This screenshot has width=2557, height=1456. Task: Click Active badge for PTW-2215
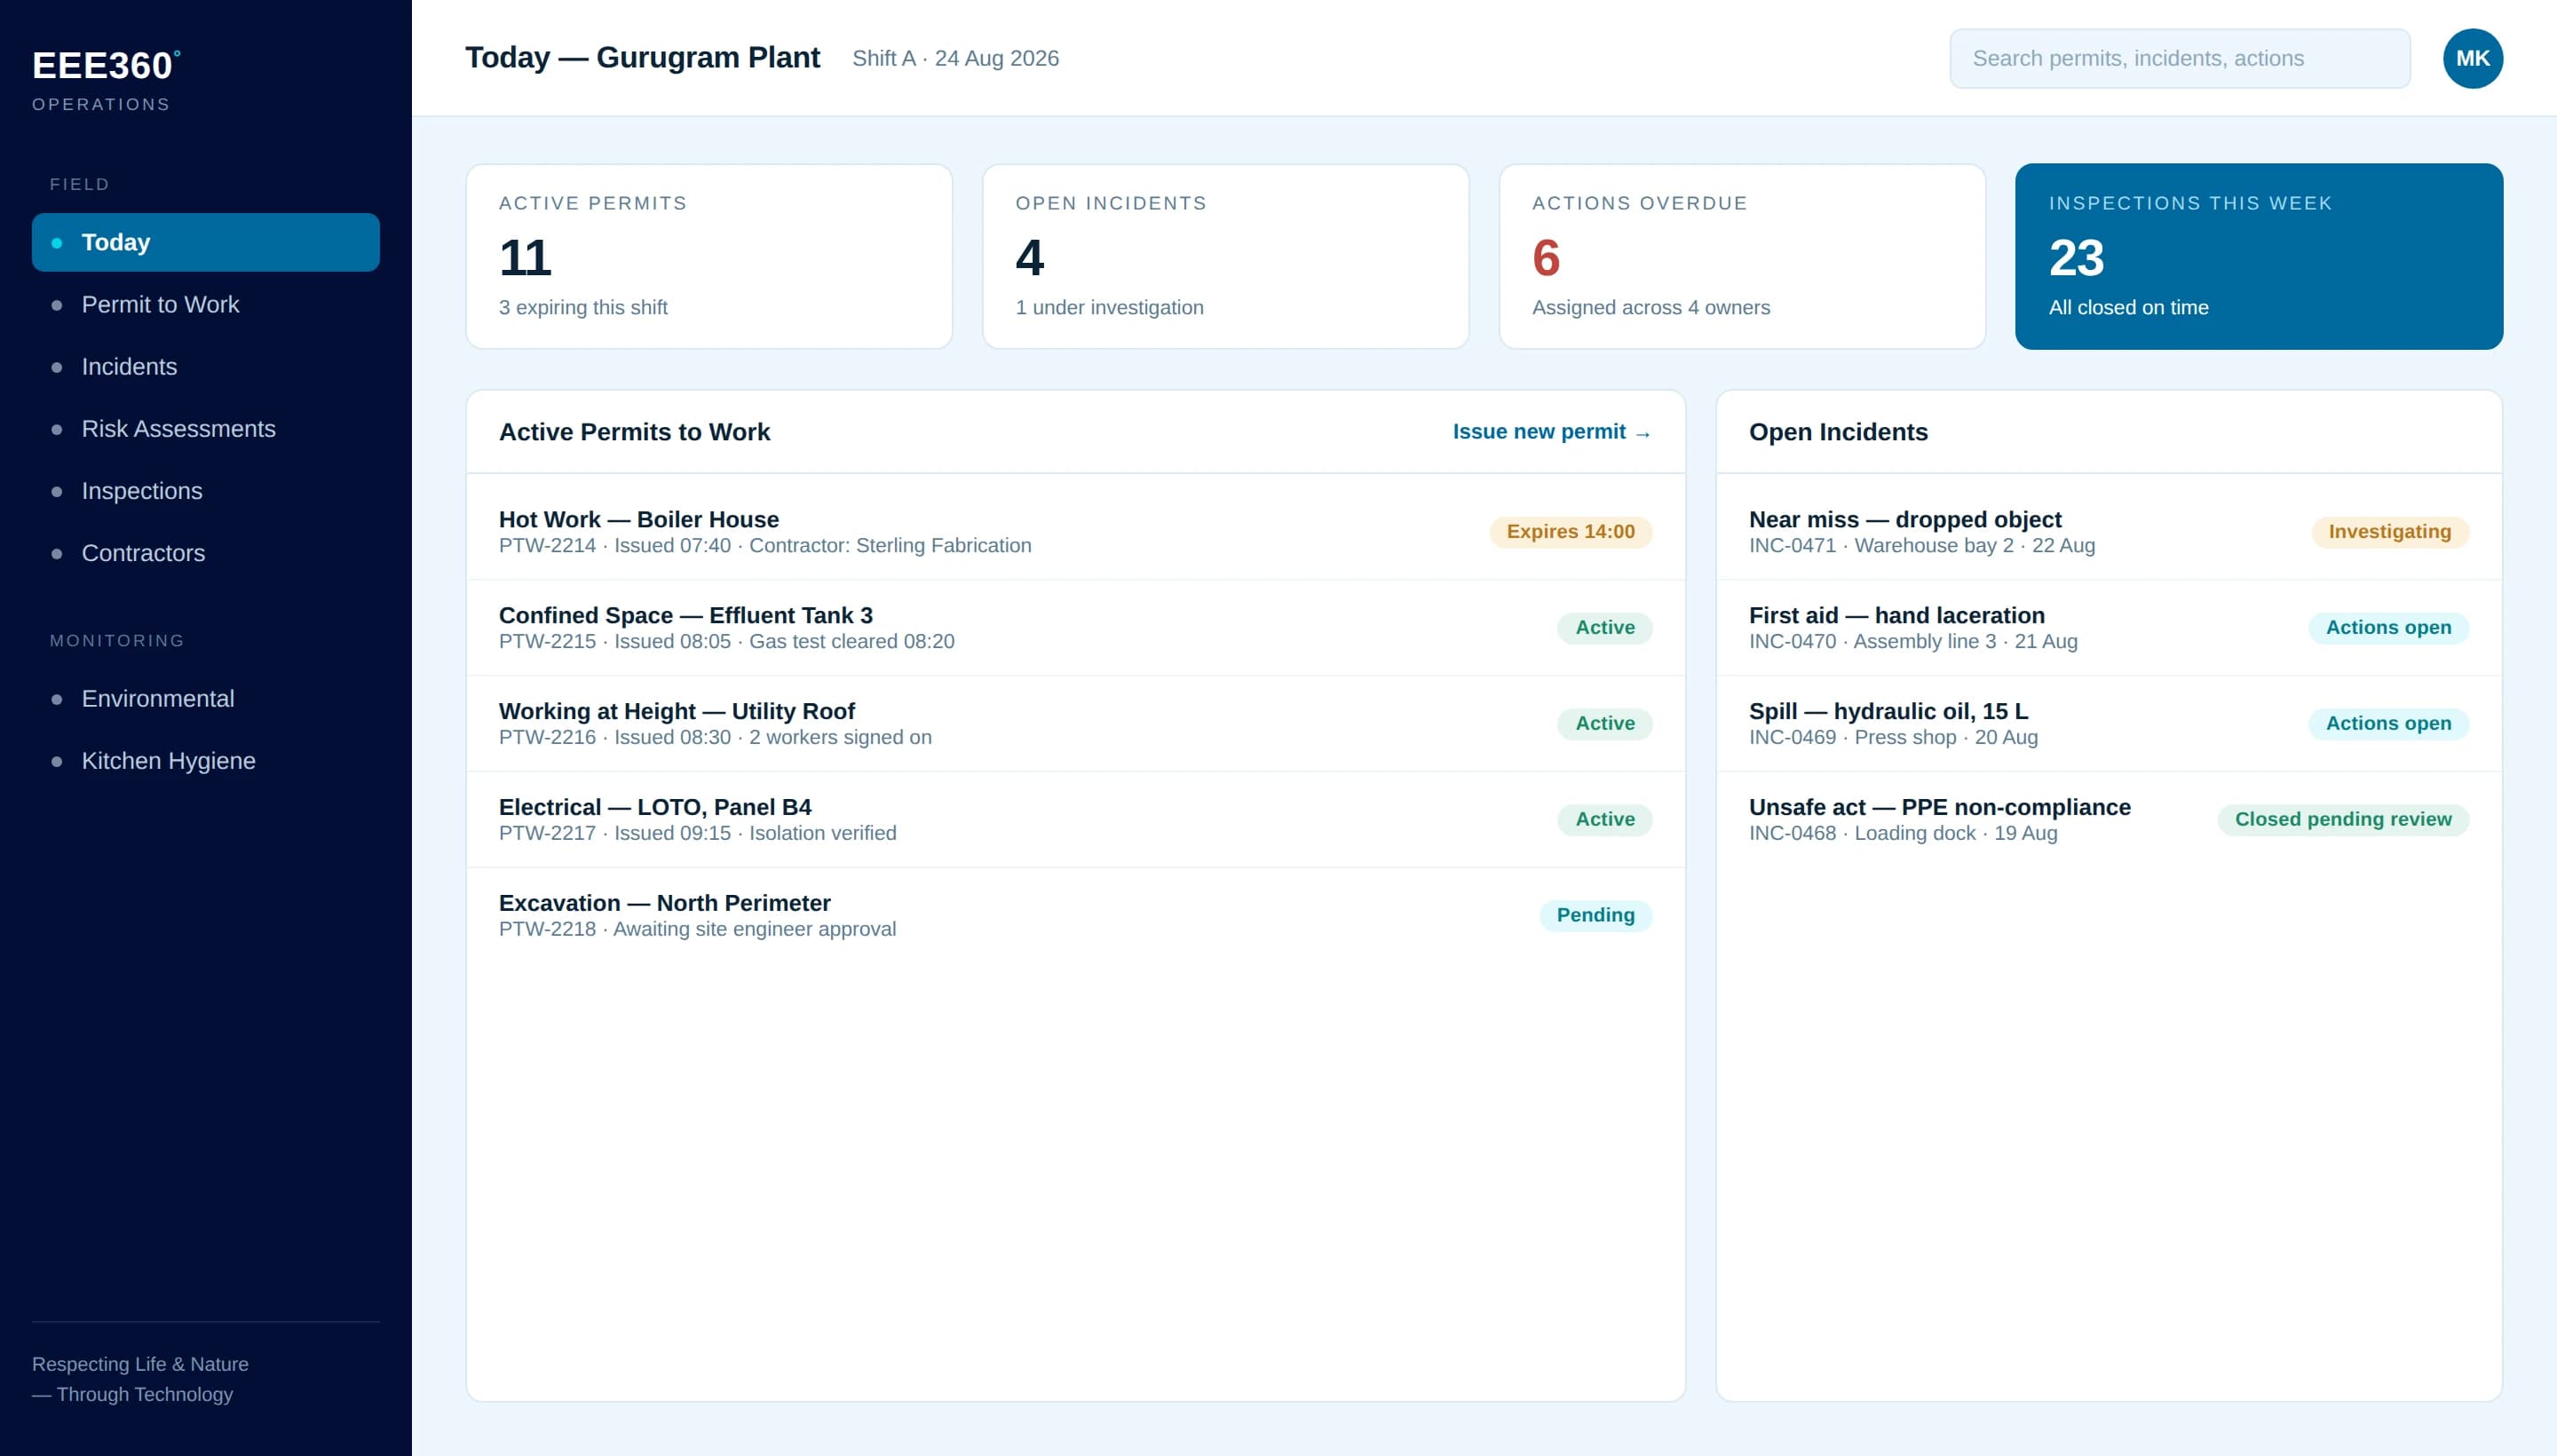coord(1604,627)
